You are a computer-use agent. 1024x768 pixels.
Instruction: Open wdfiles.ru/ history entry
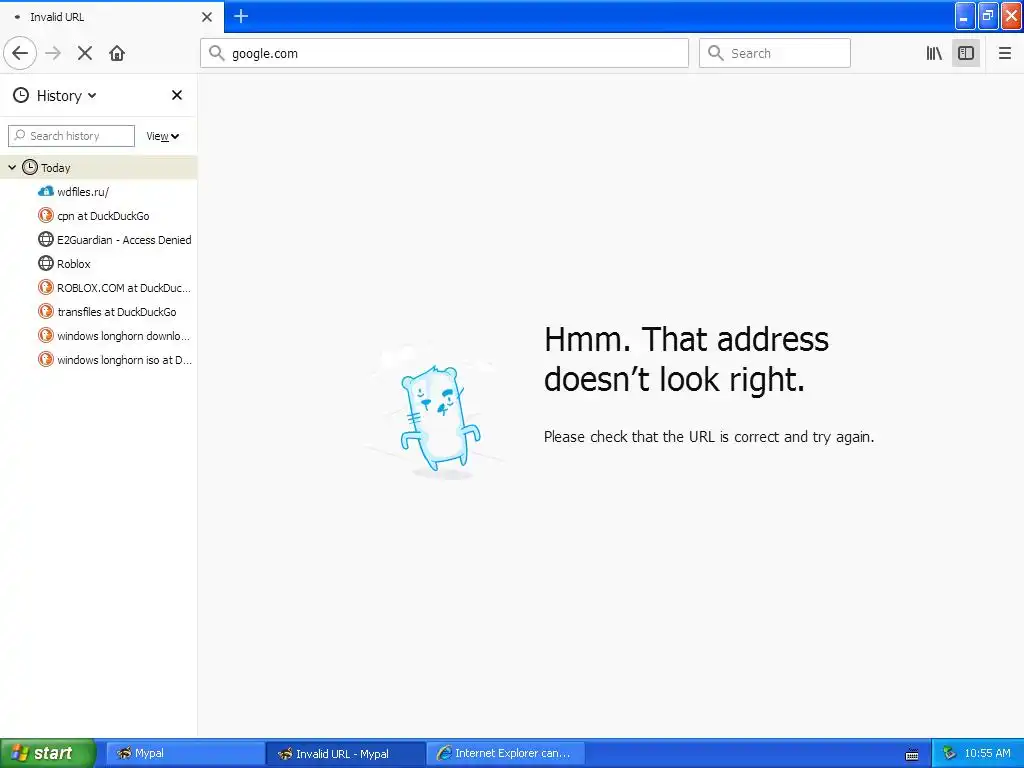[99, 192]
